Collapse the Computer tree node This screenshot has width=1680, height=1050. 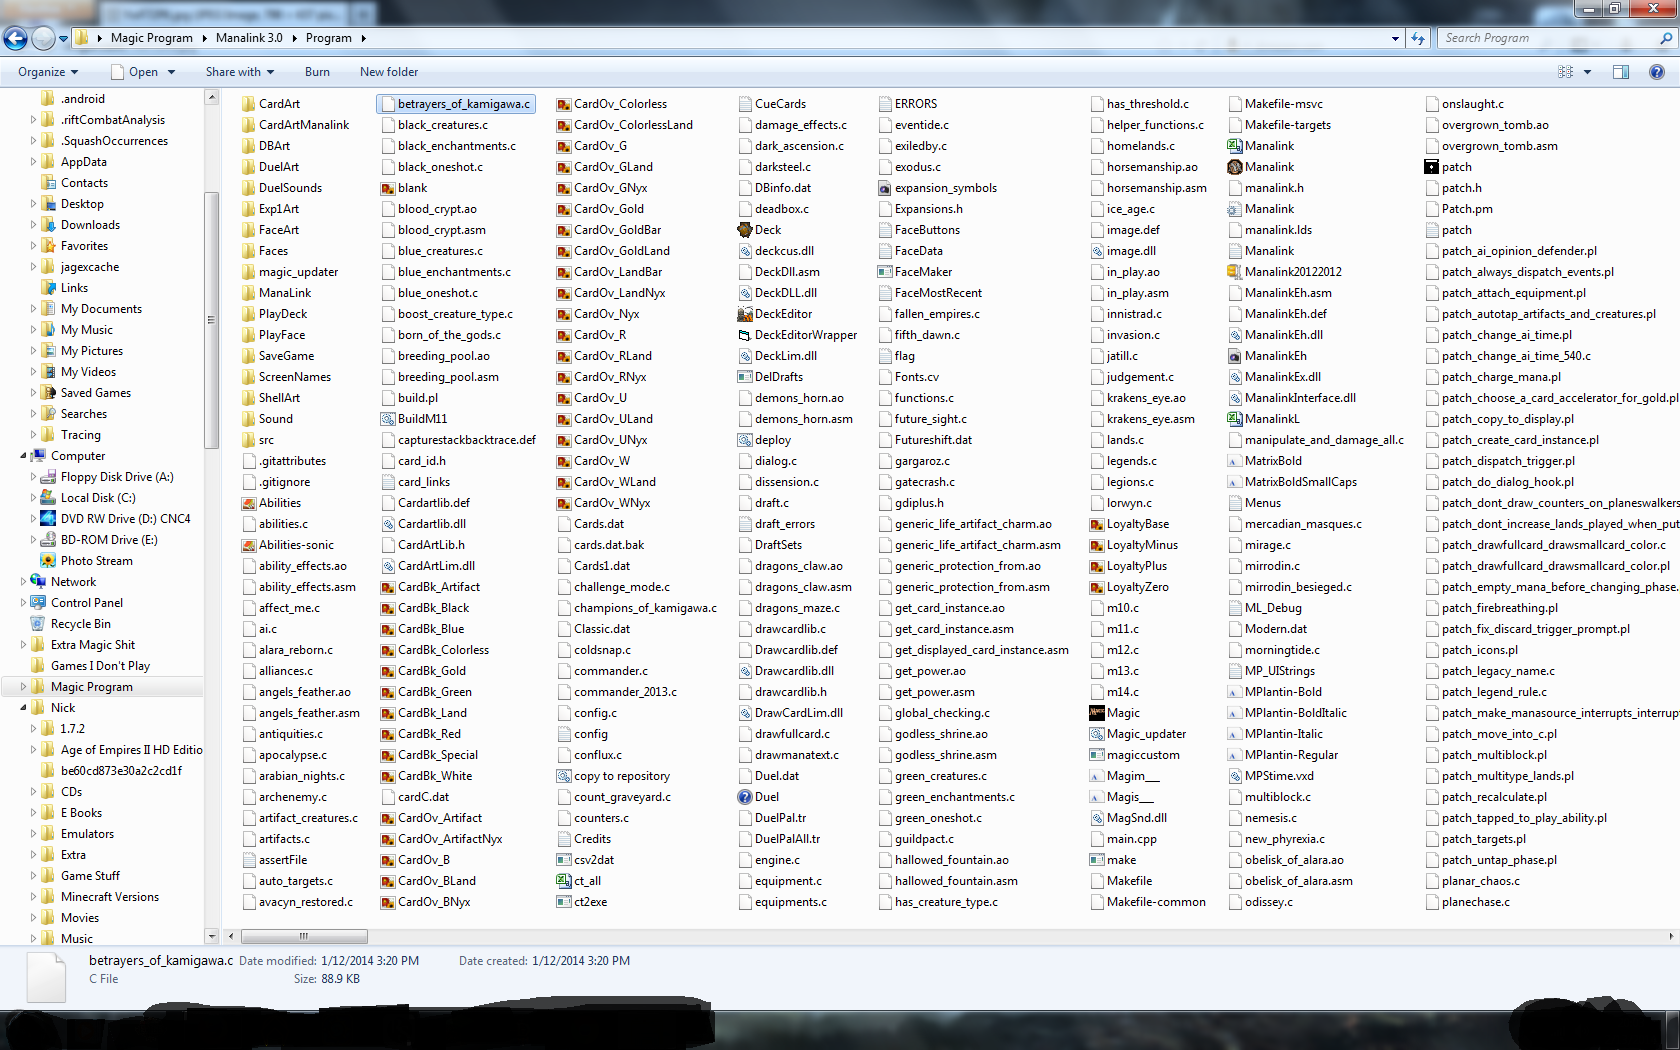point(24,456)
